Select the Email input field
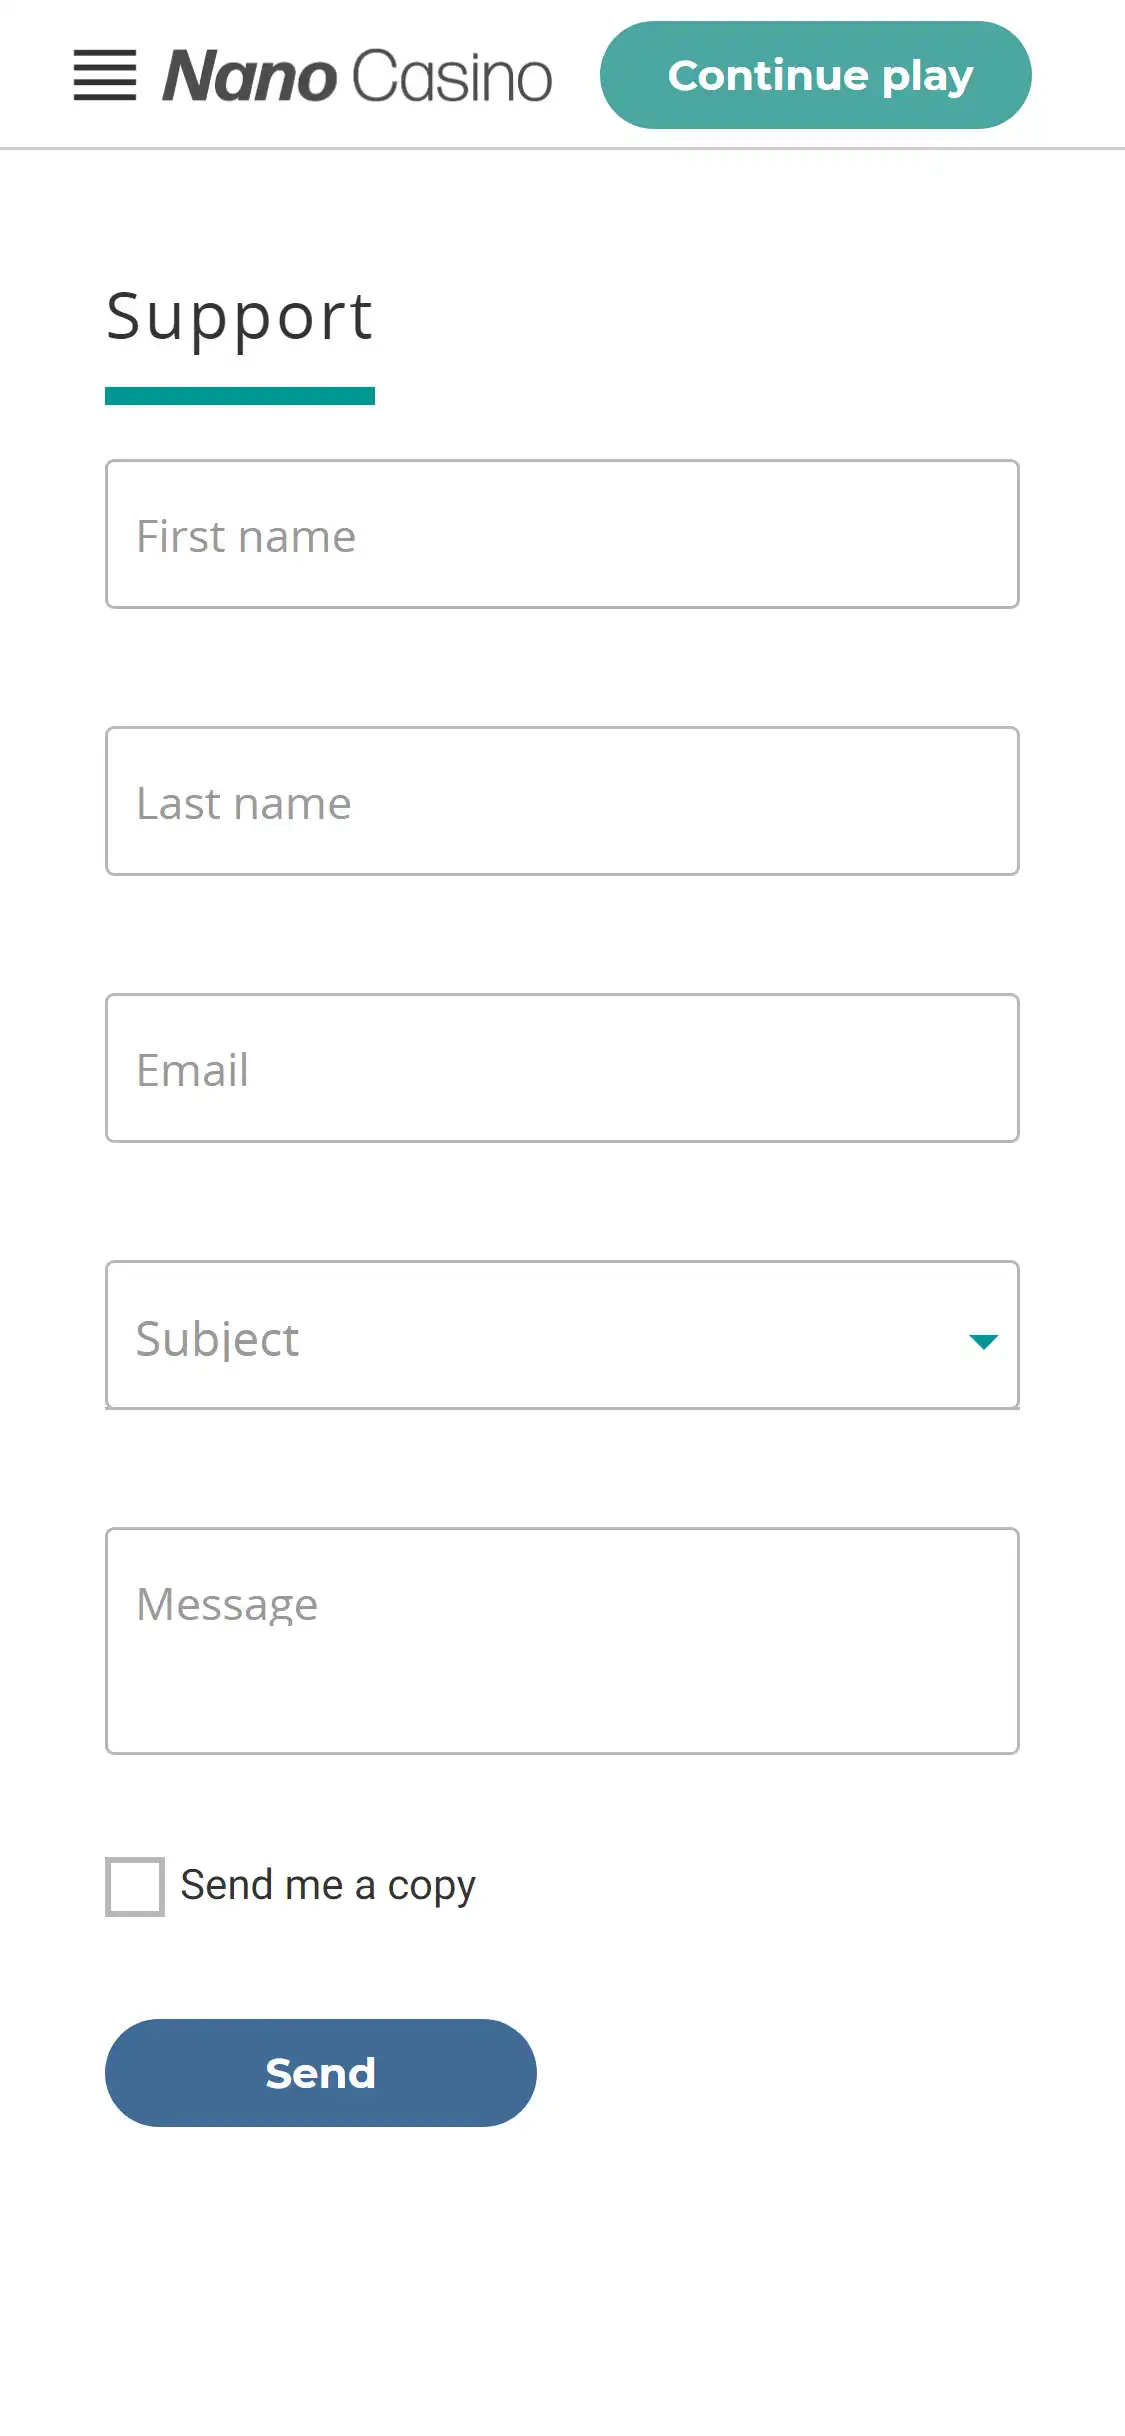 pos(562,1068)
